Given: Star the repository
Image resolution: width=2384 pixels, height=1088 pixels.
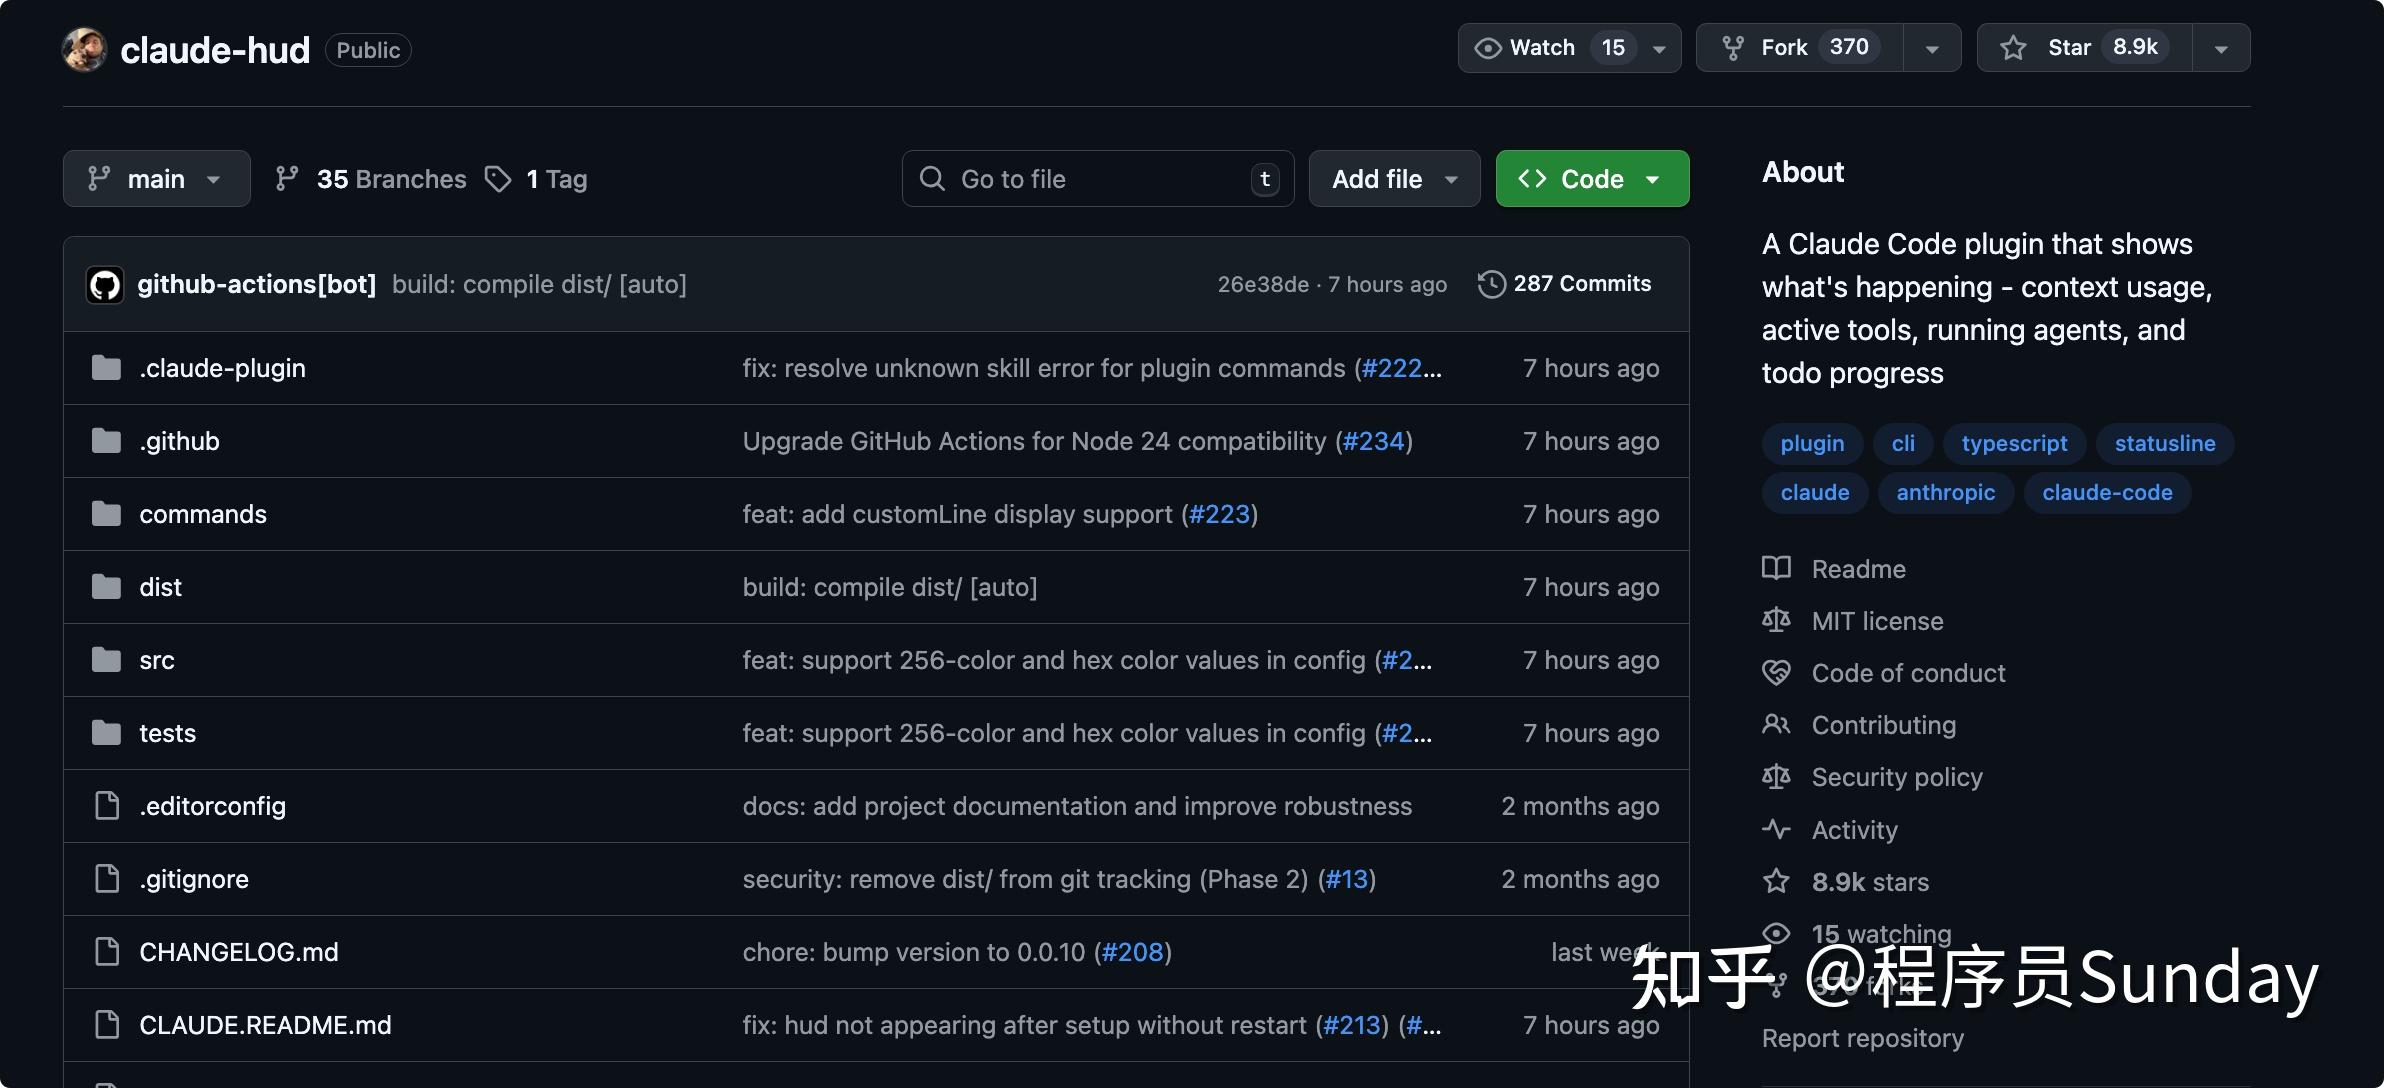Looking at the screenshot, I should coord(2084,48).
